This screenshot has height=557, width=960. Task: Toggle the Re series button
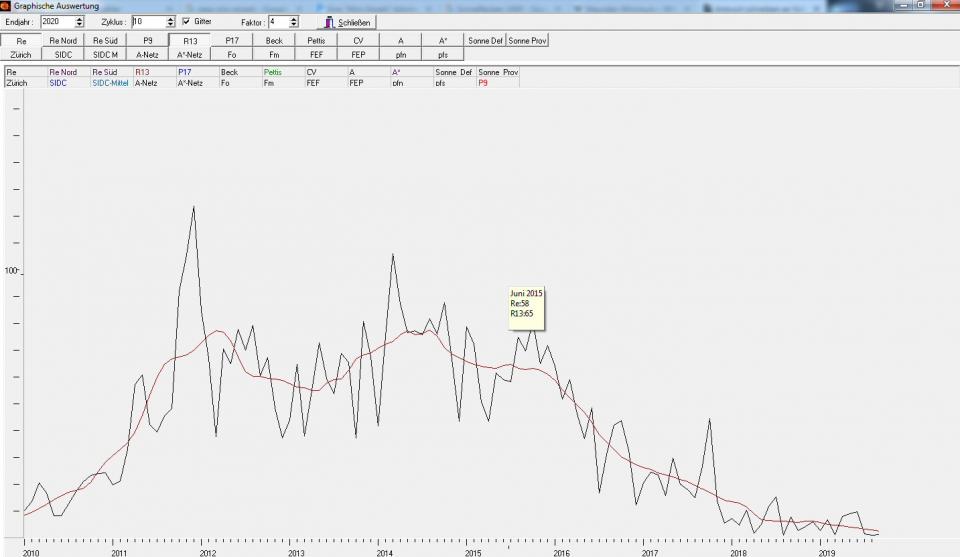21,41
